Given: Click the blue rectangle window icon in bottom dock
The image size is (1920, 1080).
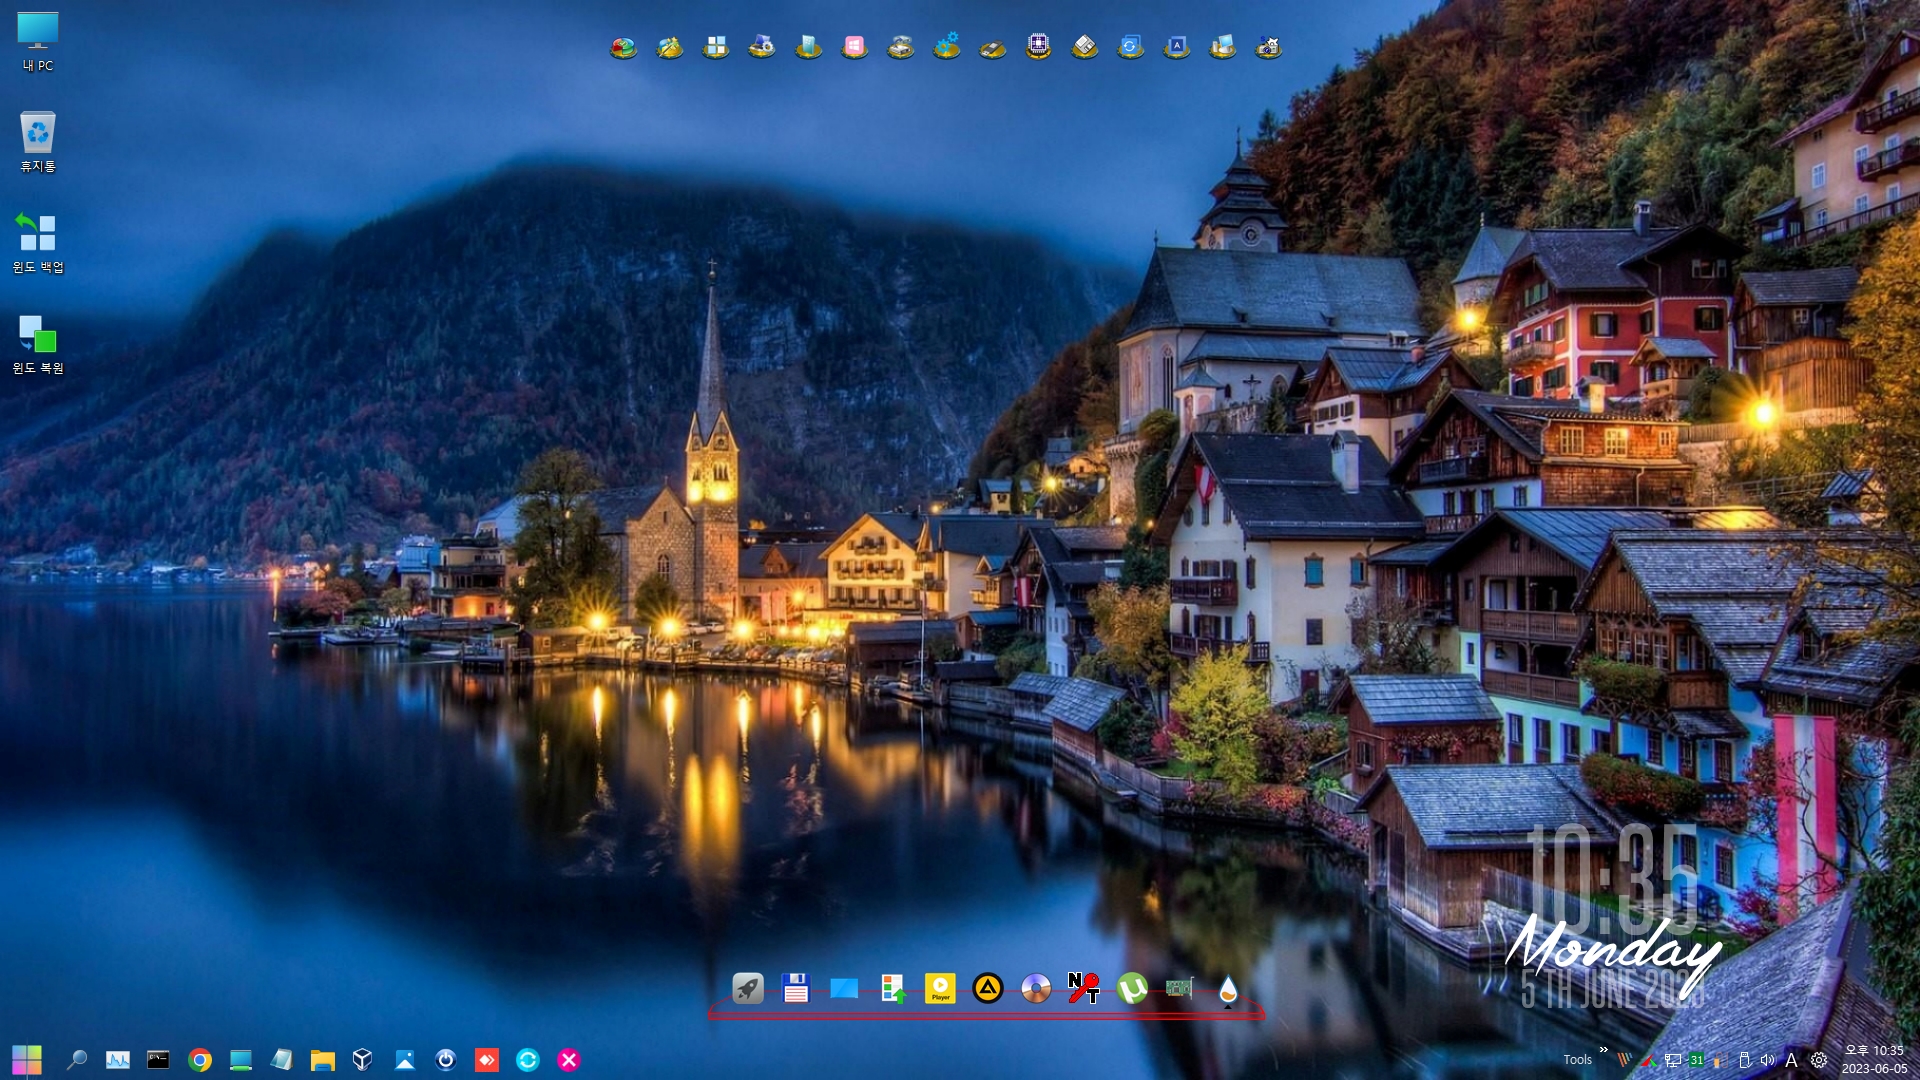Looking at the screenshot, I should (x=844, y=989).
